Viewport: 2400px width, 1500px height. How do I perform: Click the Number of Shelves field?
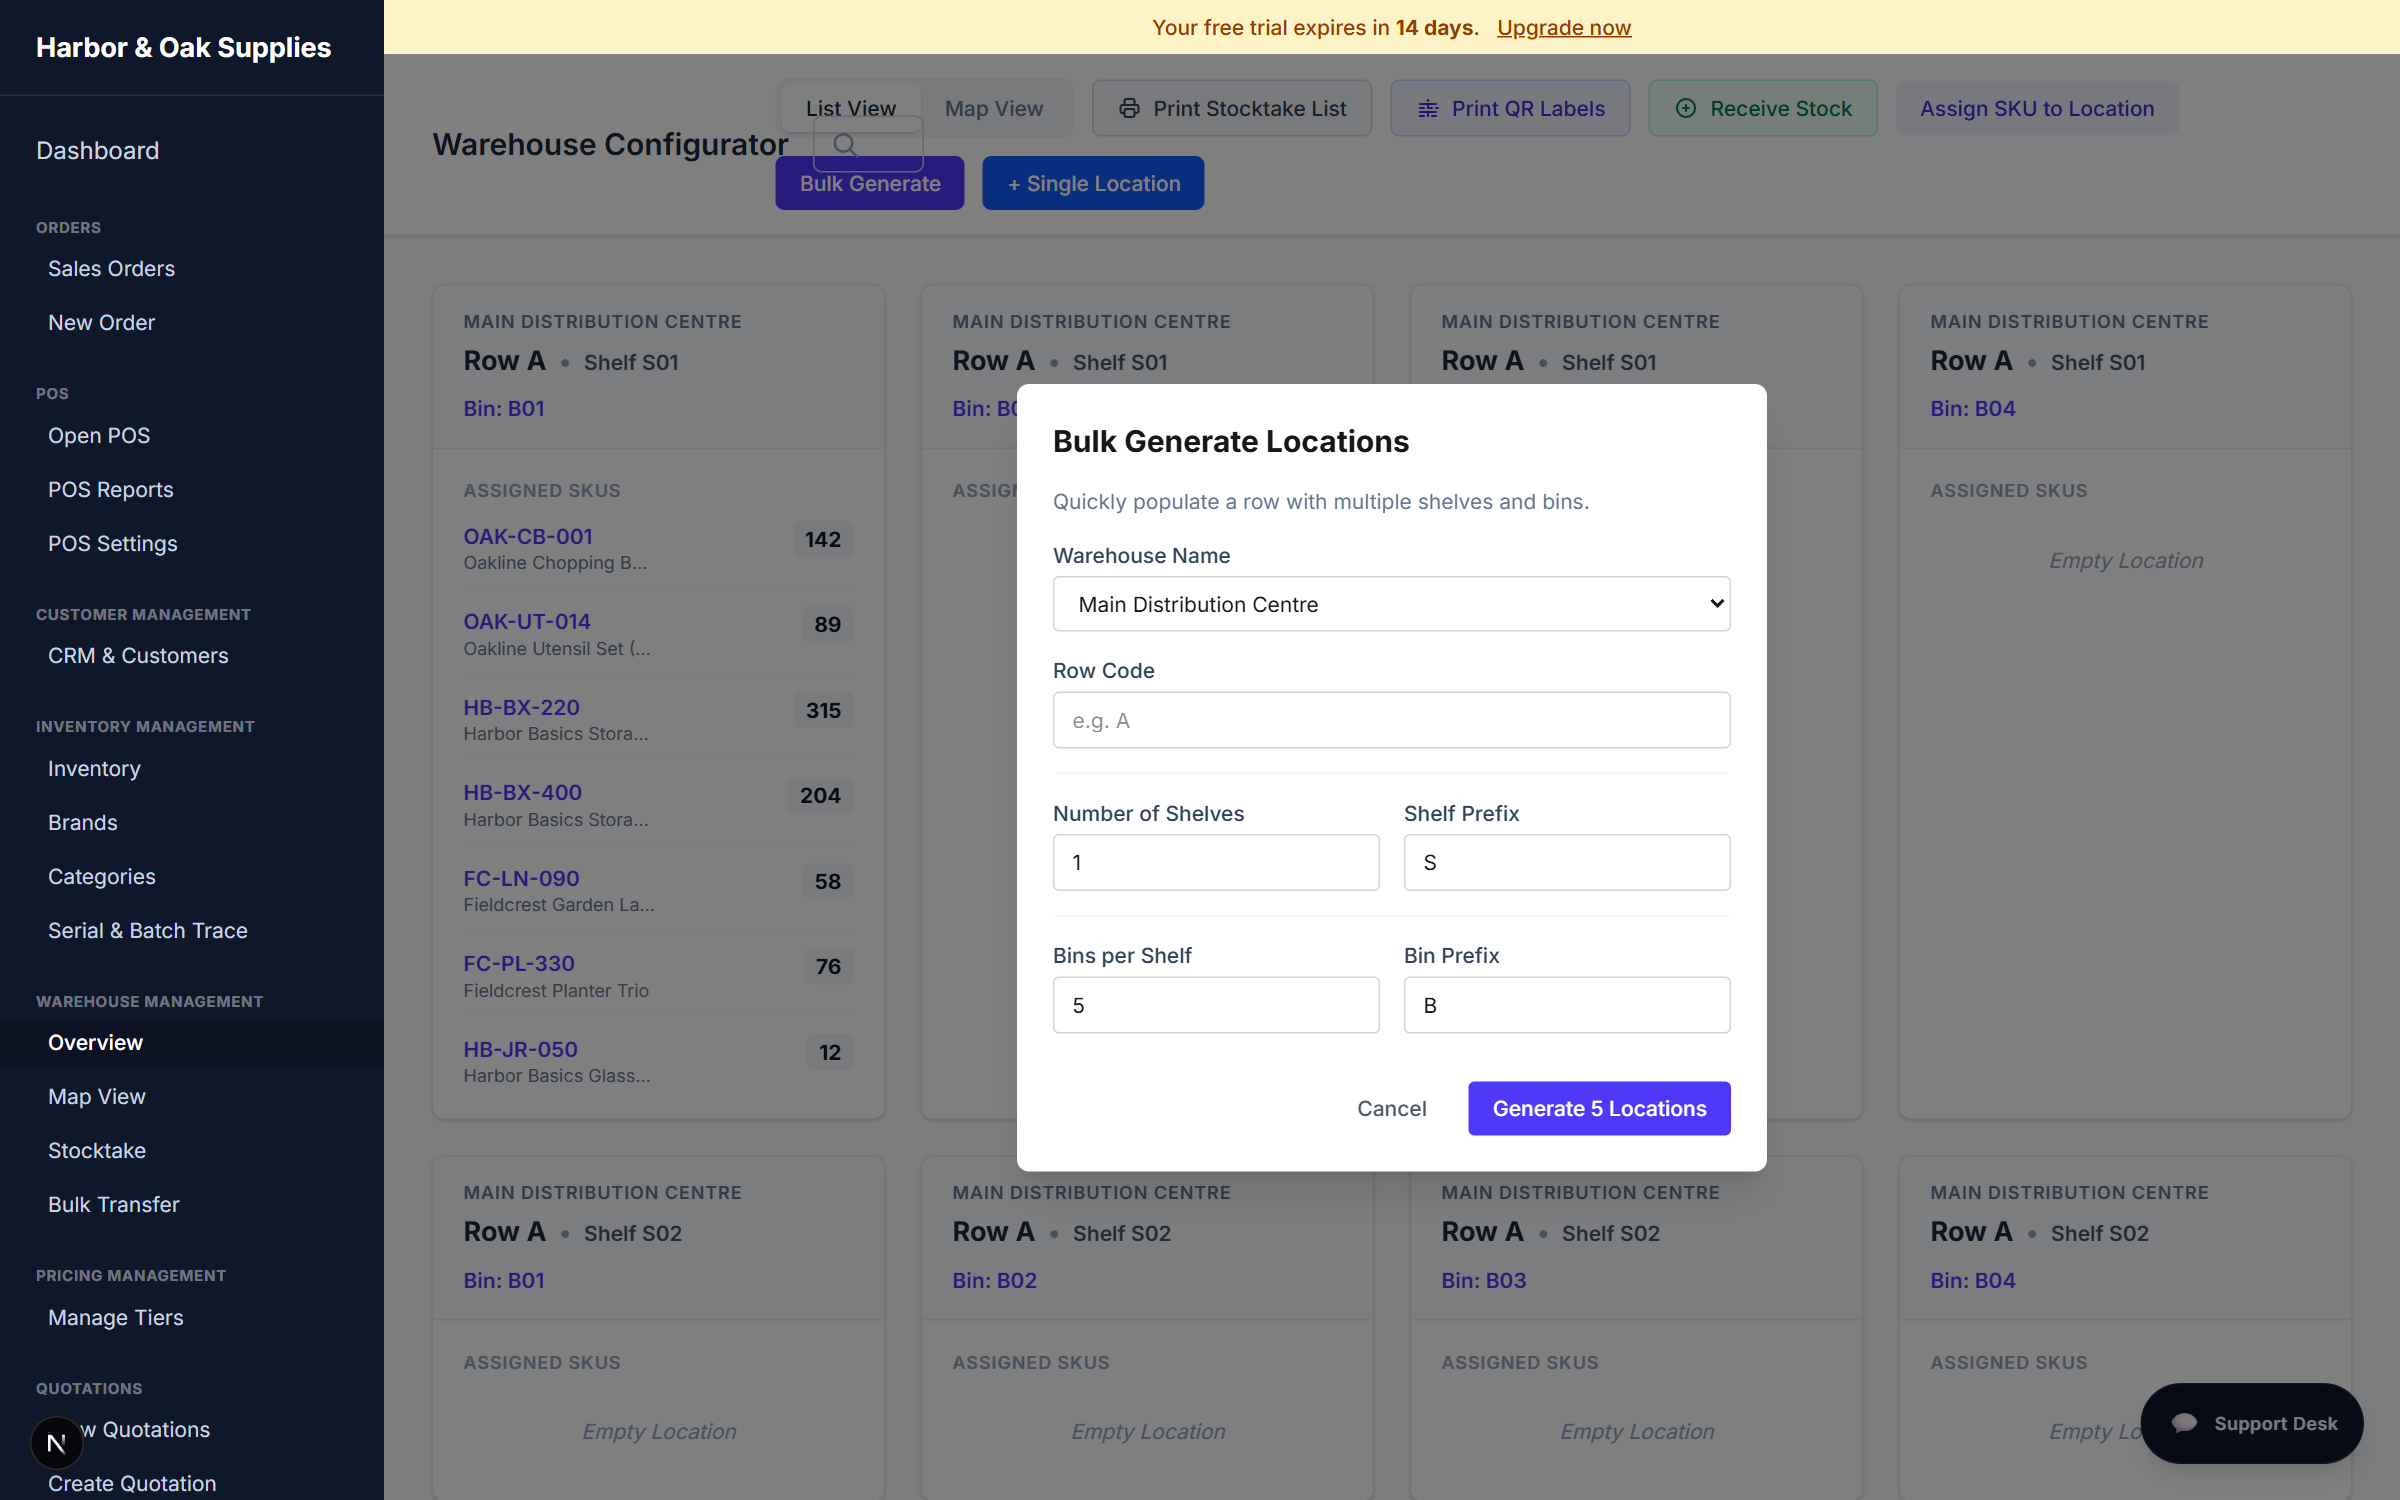pos(1216,862)
